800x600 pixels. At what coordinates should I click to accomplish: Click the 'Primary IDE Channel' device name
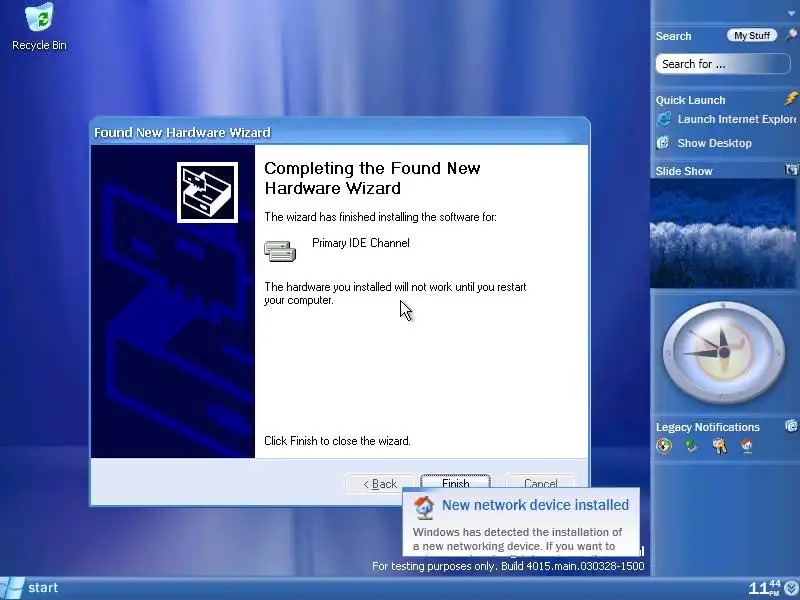[x=361, y=243]
